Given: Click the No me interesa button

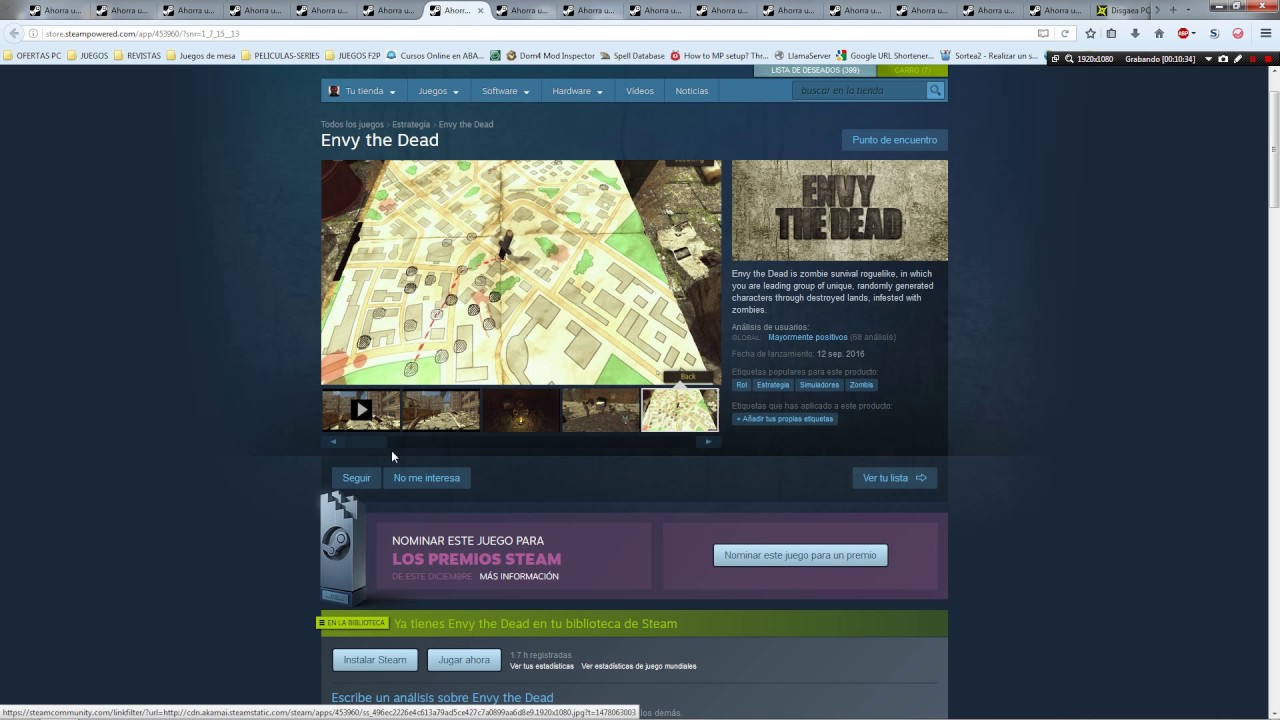Looking at the screenshot, I should pos(427,478).
